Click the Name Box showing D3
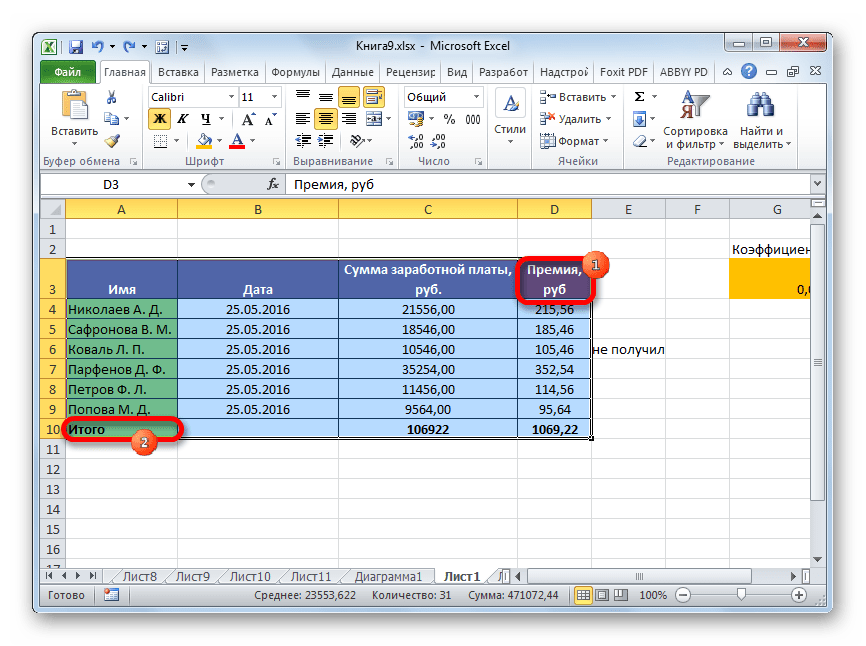866x646 pixels. pyautogui.click(x=118, y=185)
